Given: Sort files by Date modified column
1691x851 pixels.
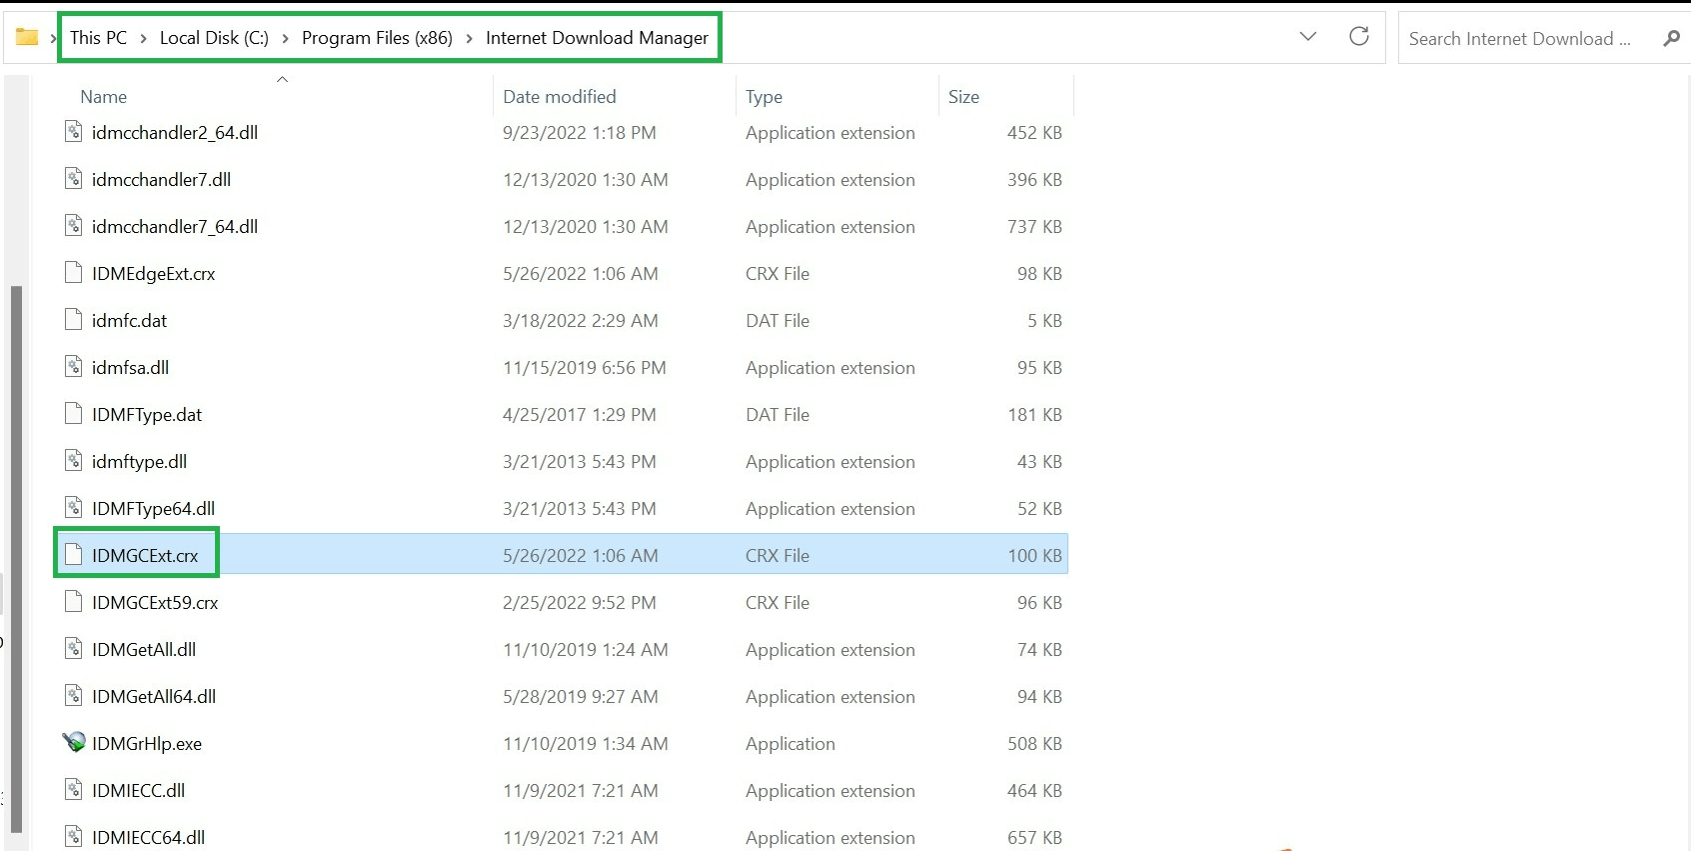Looking at the screenshot, I should click(559, 97).
